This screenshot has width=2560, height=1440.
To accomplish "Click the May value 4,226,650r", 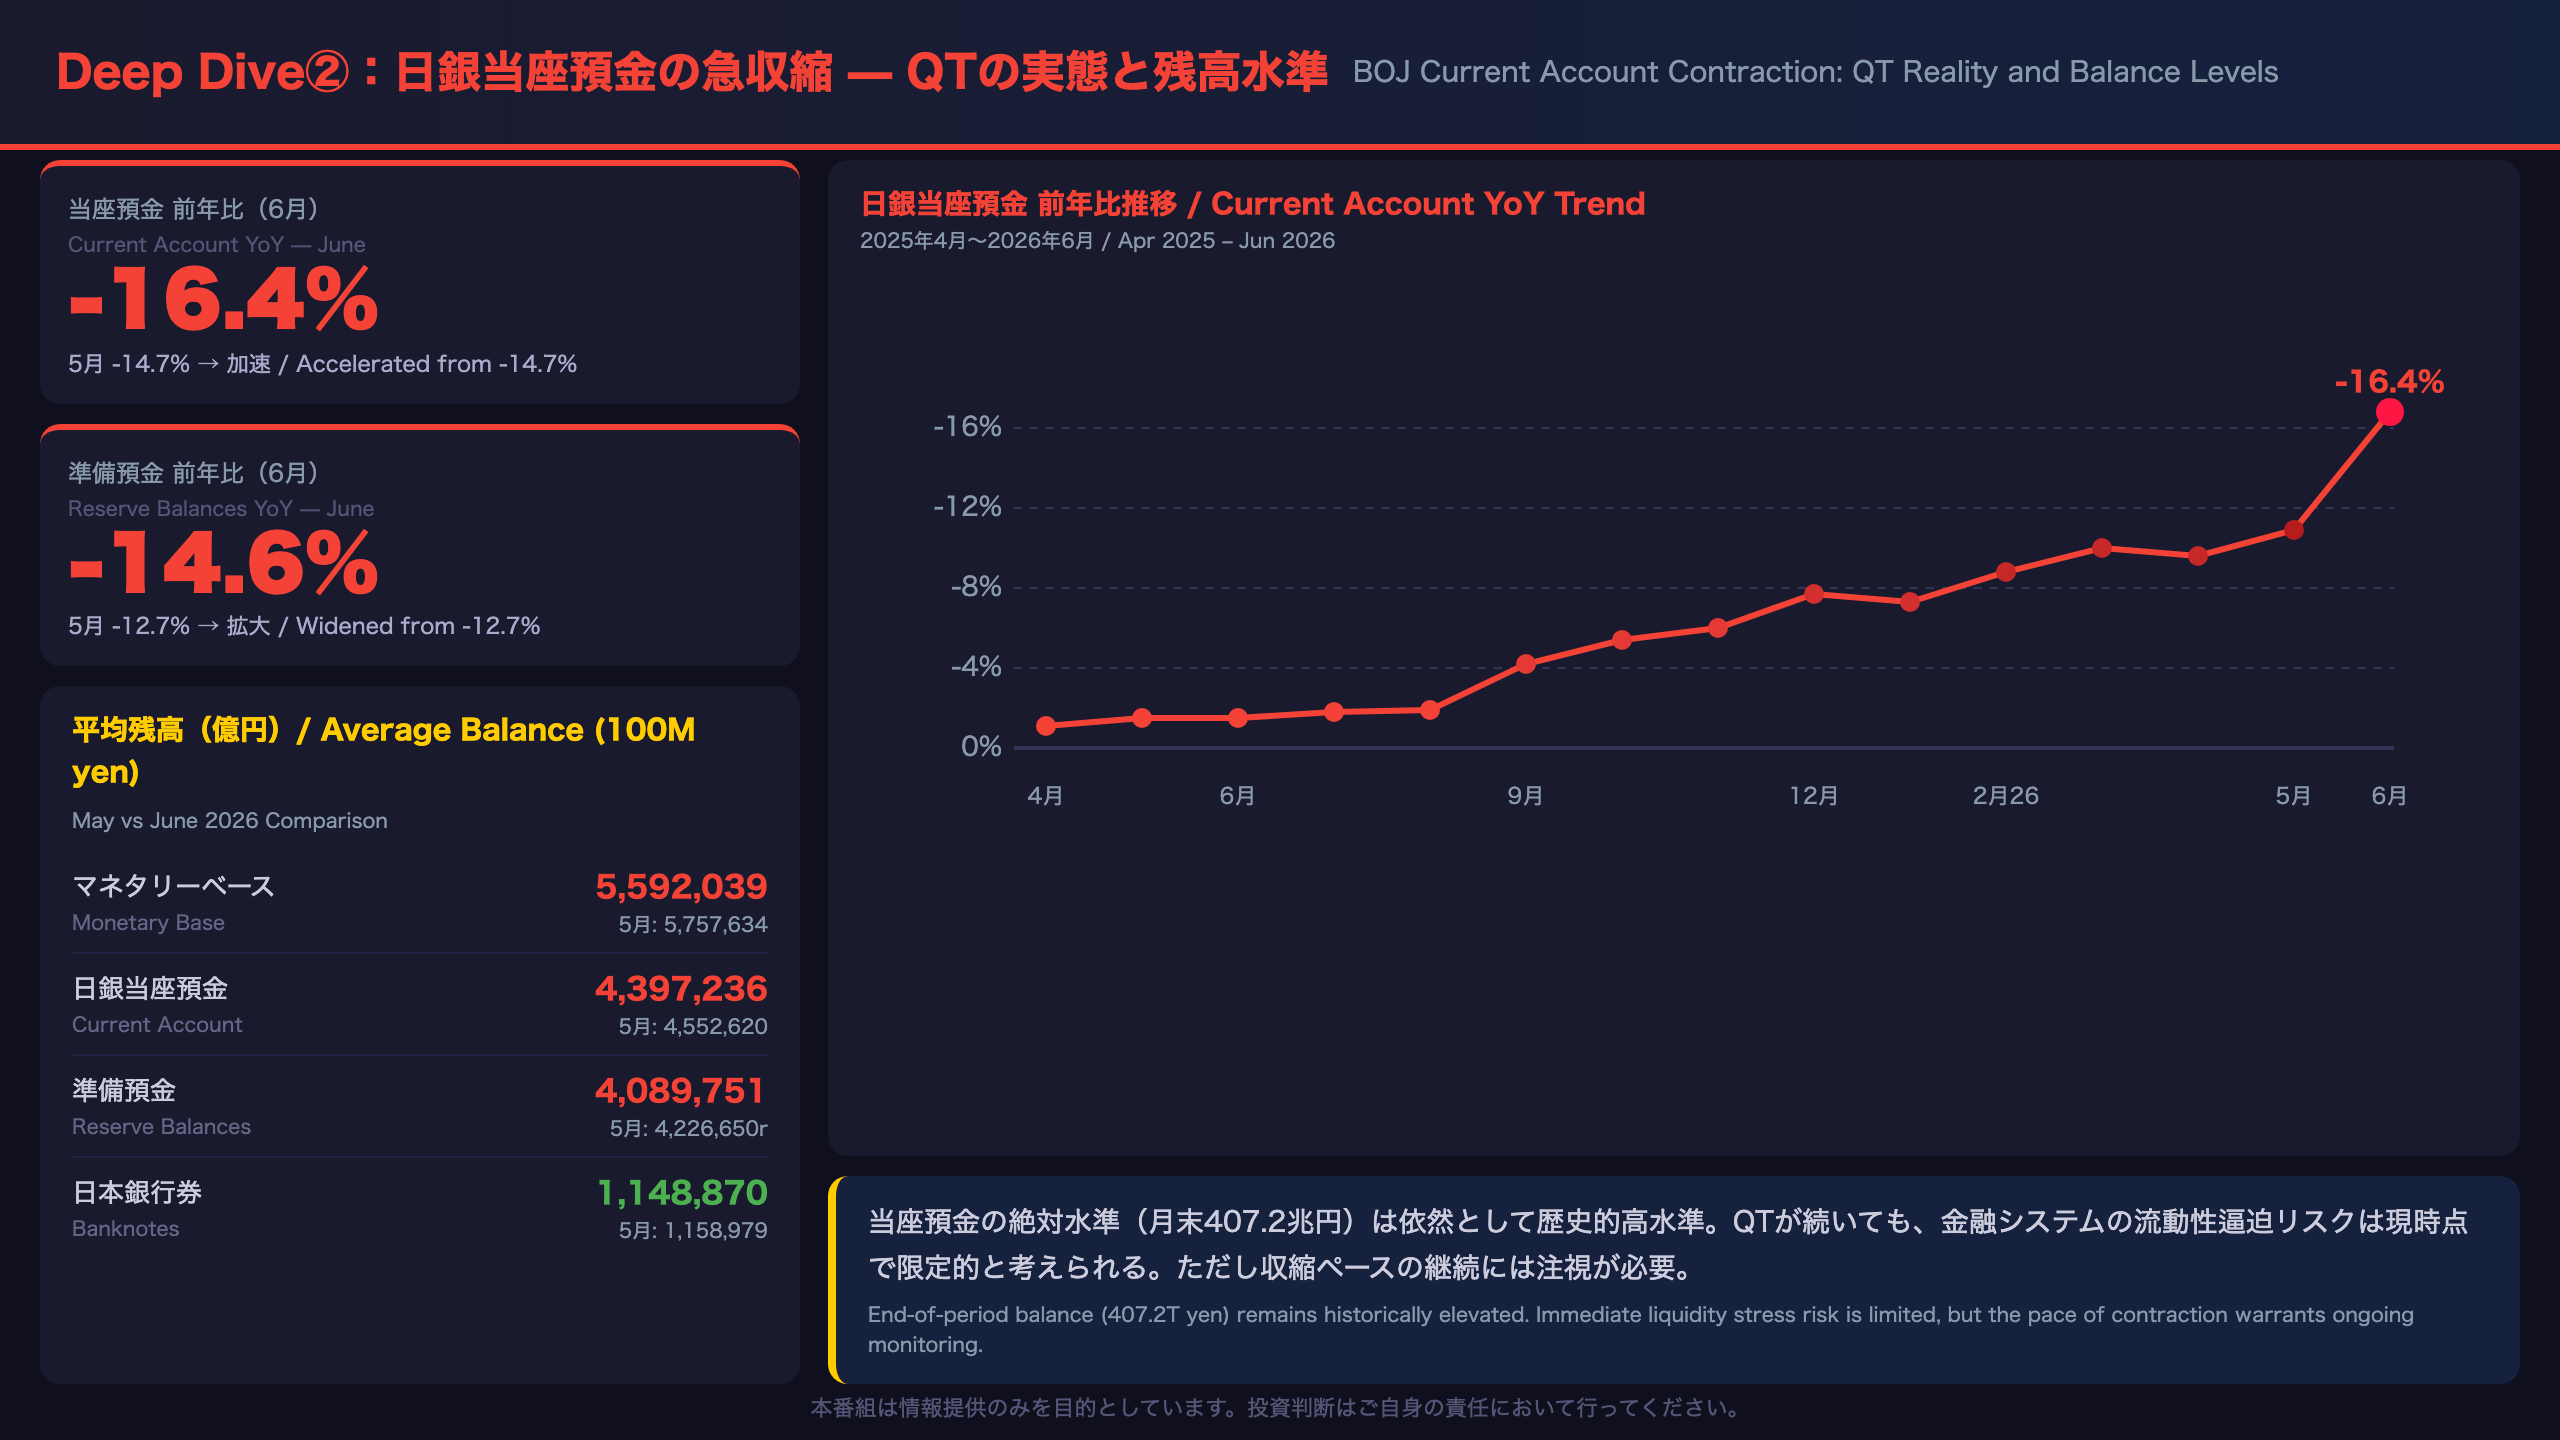I will [689, 1129].
